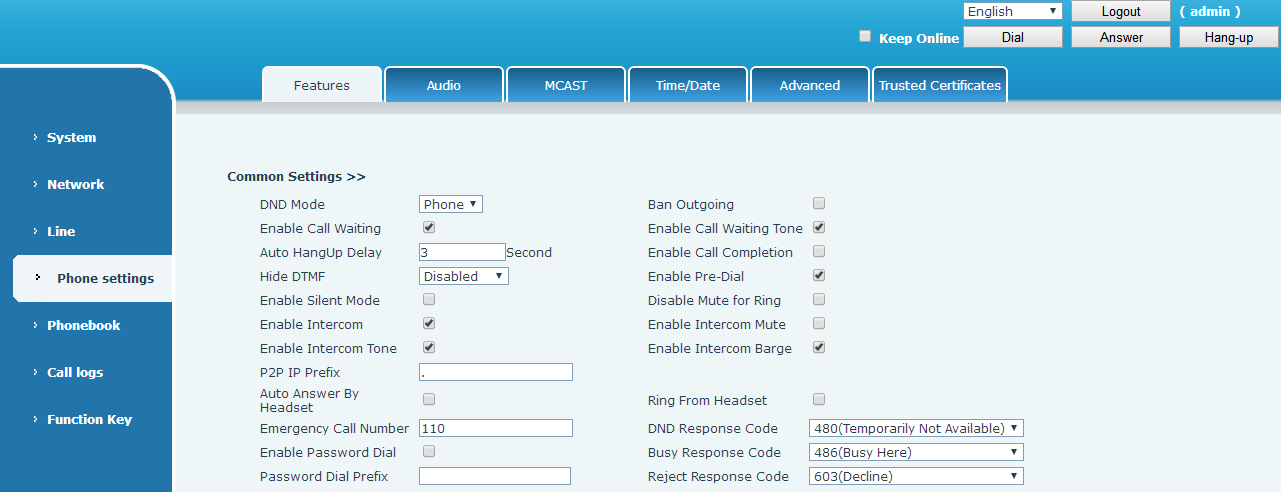Click the Logout button
The width and height of the screenshot is (1281, 492).
pos(1120,12)
